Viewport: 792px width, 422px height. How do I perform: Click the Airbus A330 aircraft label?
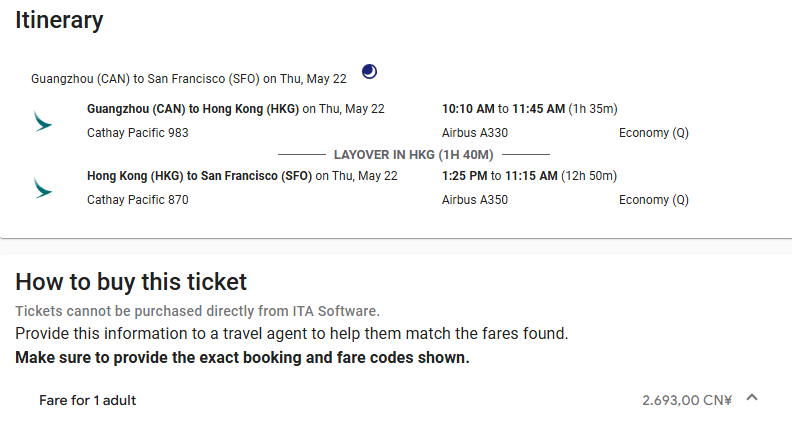click(475, 133)
